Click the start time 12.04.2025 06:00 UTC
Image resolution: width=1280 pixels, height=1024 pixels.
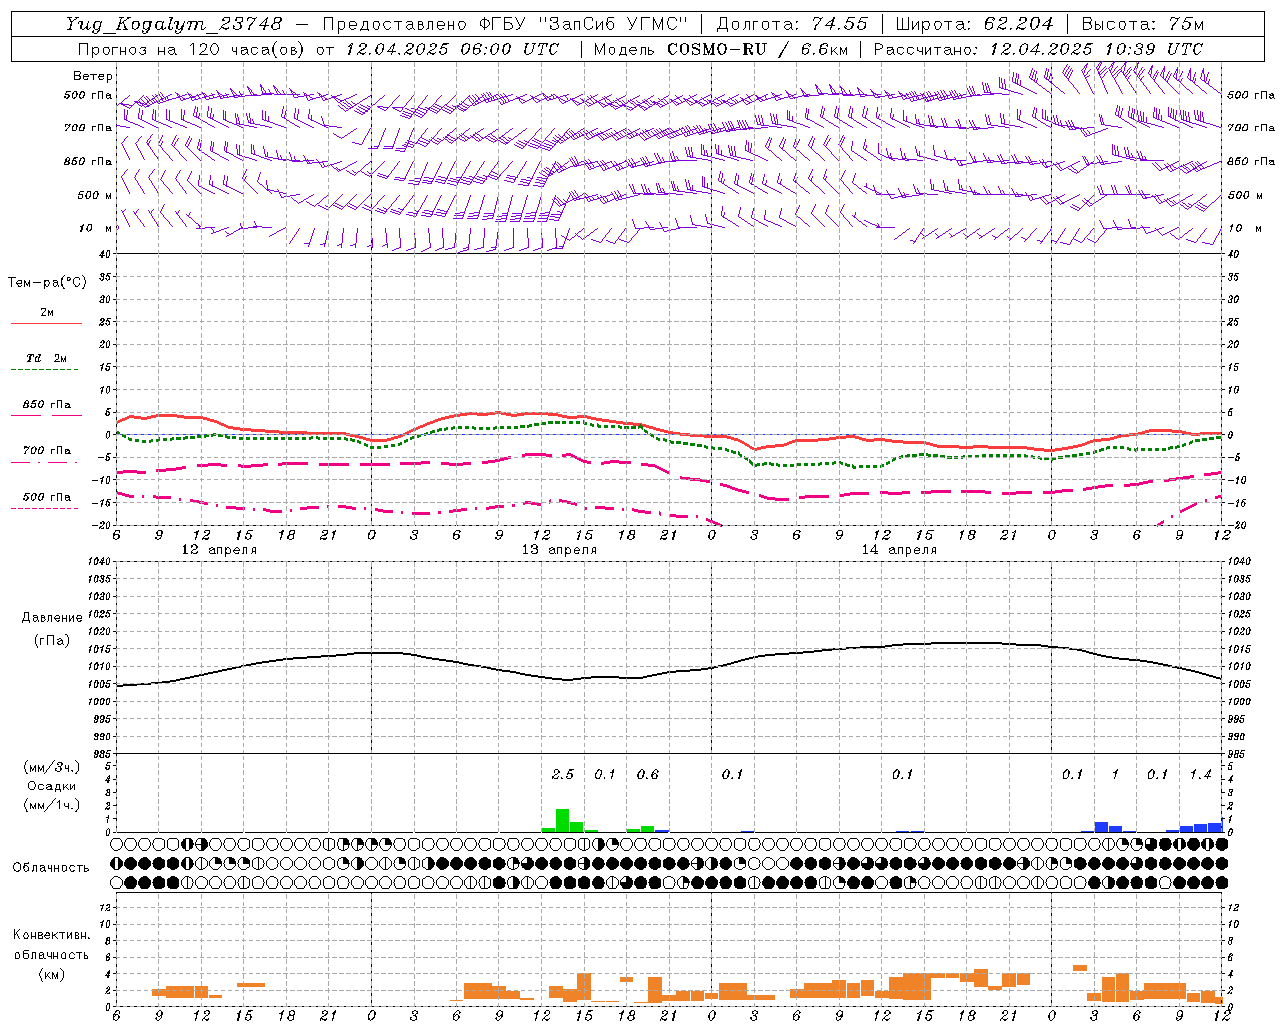click(452, 49)
